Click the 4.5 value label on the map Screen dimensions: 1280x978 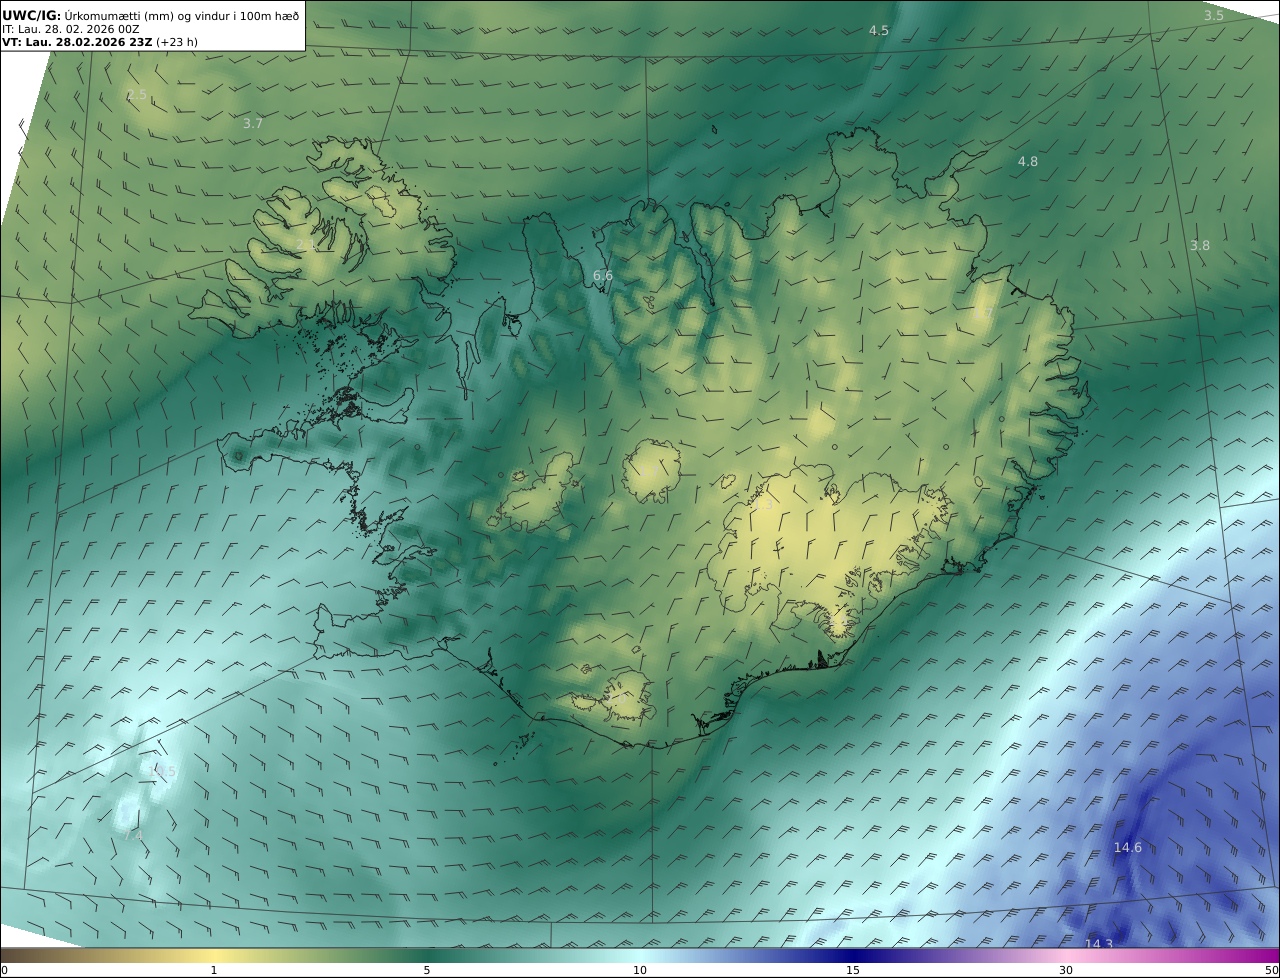pos(878,31)
